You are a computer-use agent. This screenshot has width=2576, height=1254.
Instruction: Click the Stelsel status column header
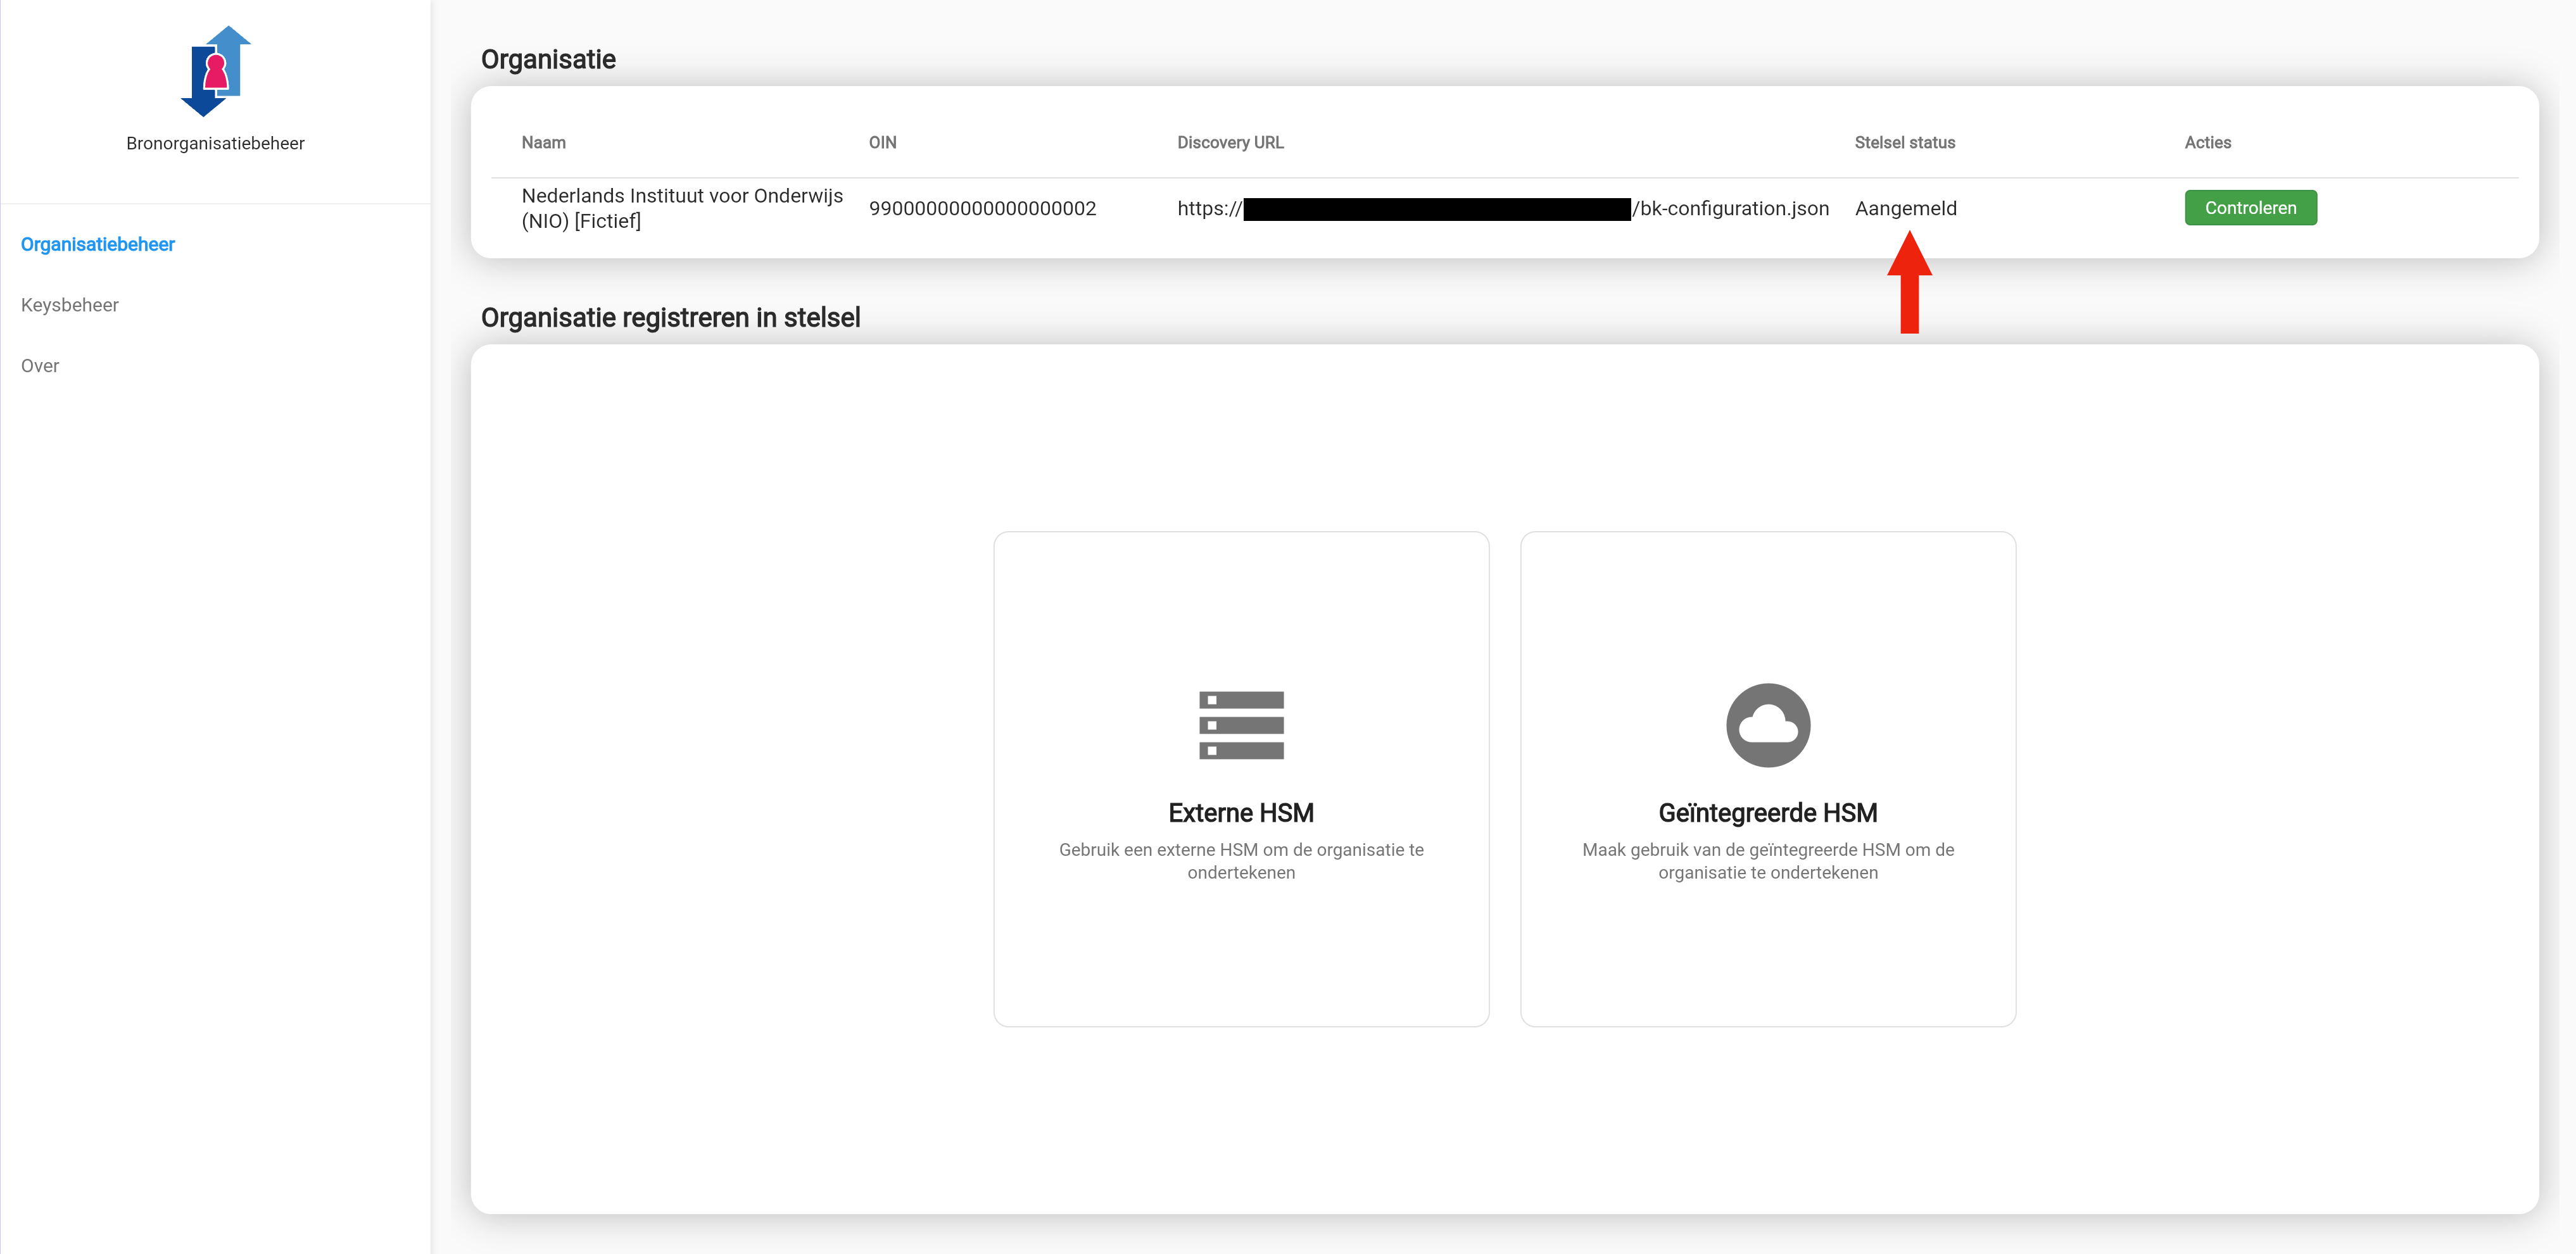click(x=1904, y=142)
